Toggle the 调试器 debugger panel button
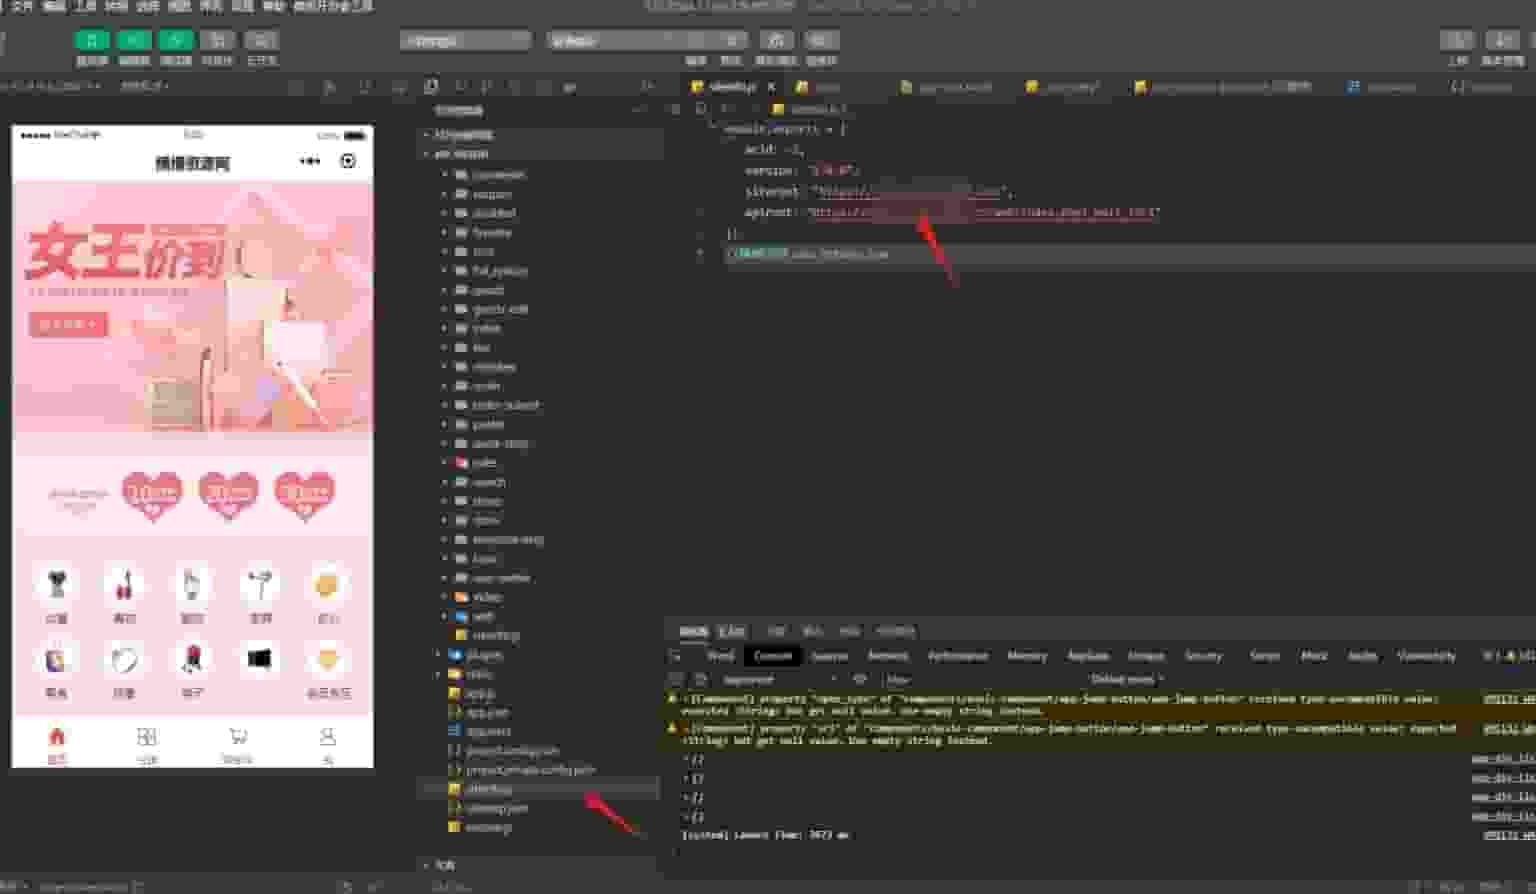The height and width of the screenshot is (894, 1536). (176, 40)
